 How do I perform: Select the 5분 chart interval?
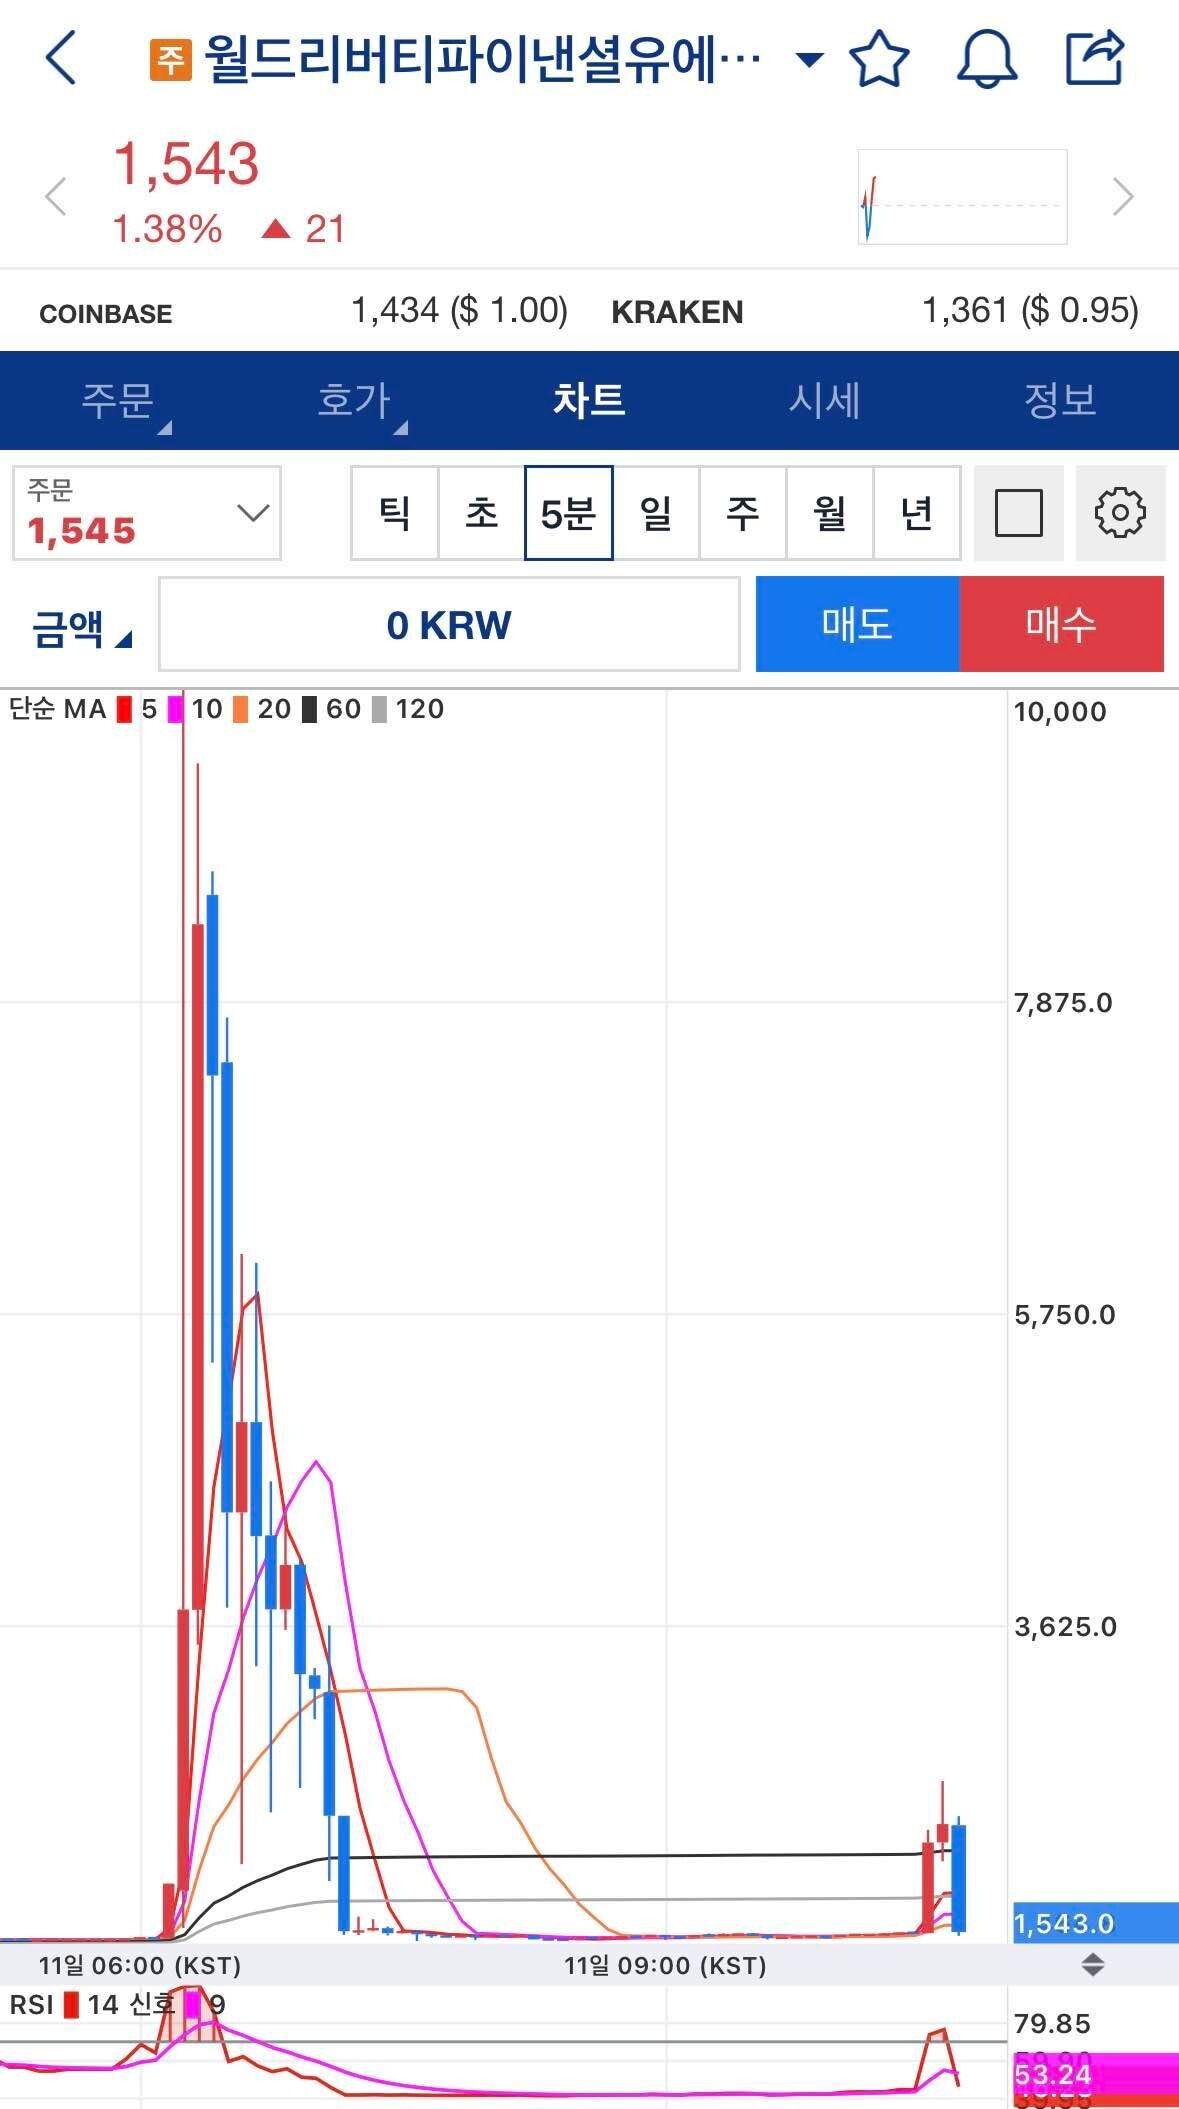click(568, 513)
